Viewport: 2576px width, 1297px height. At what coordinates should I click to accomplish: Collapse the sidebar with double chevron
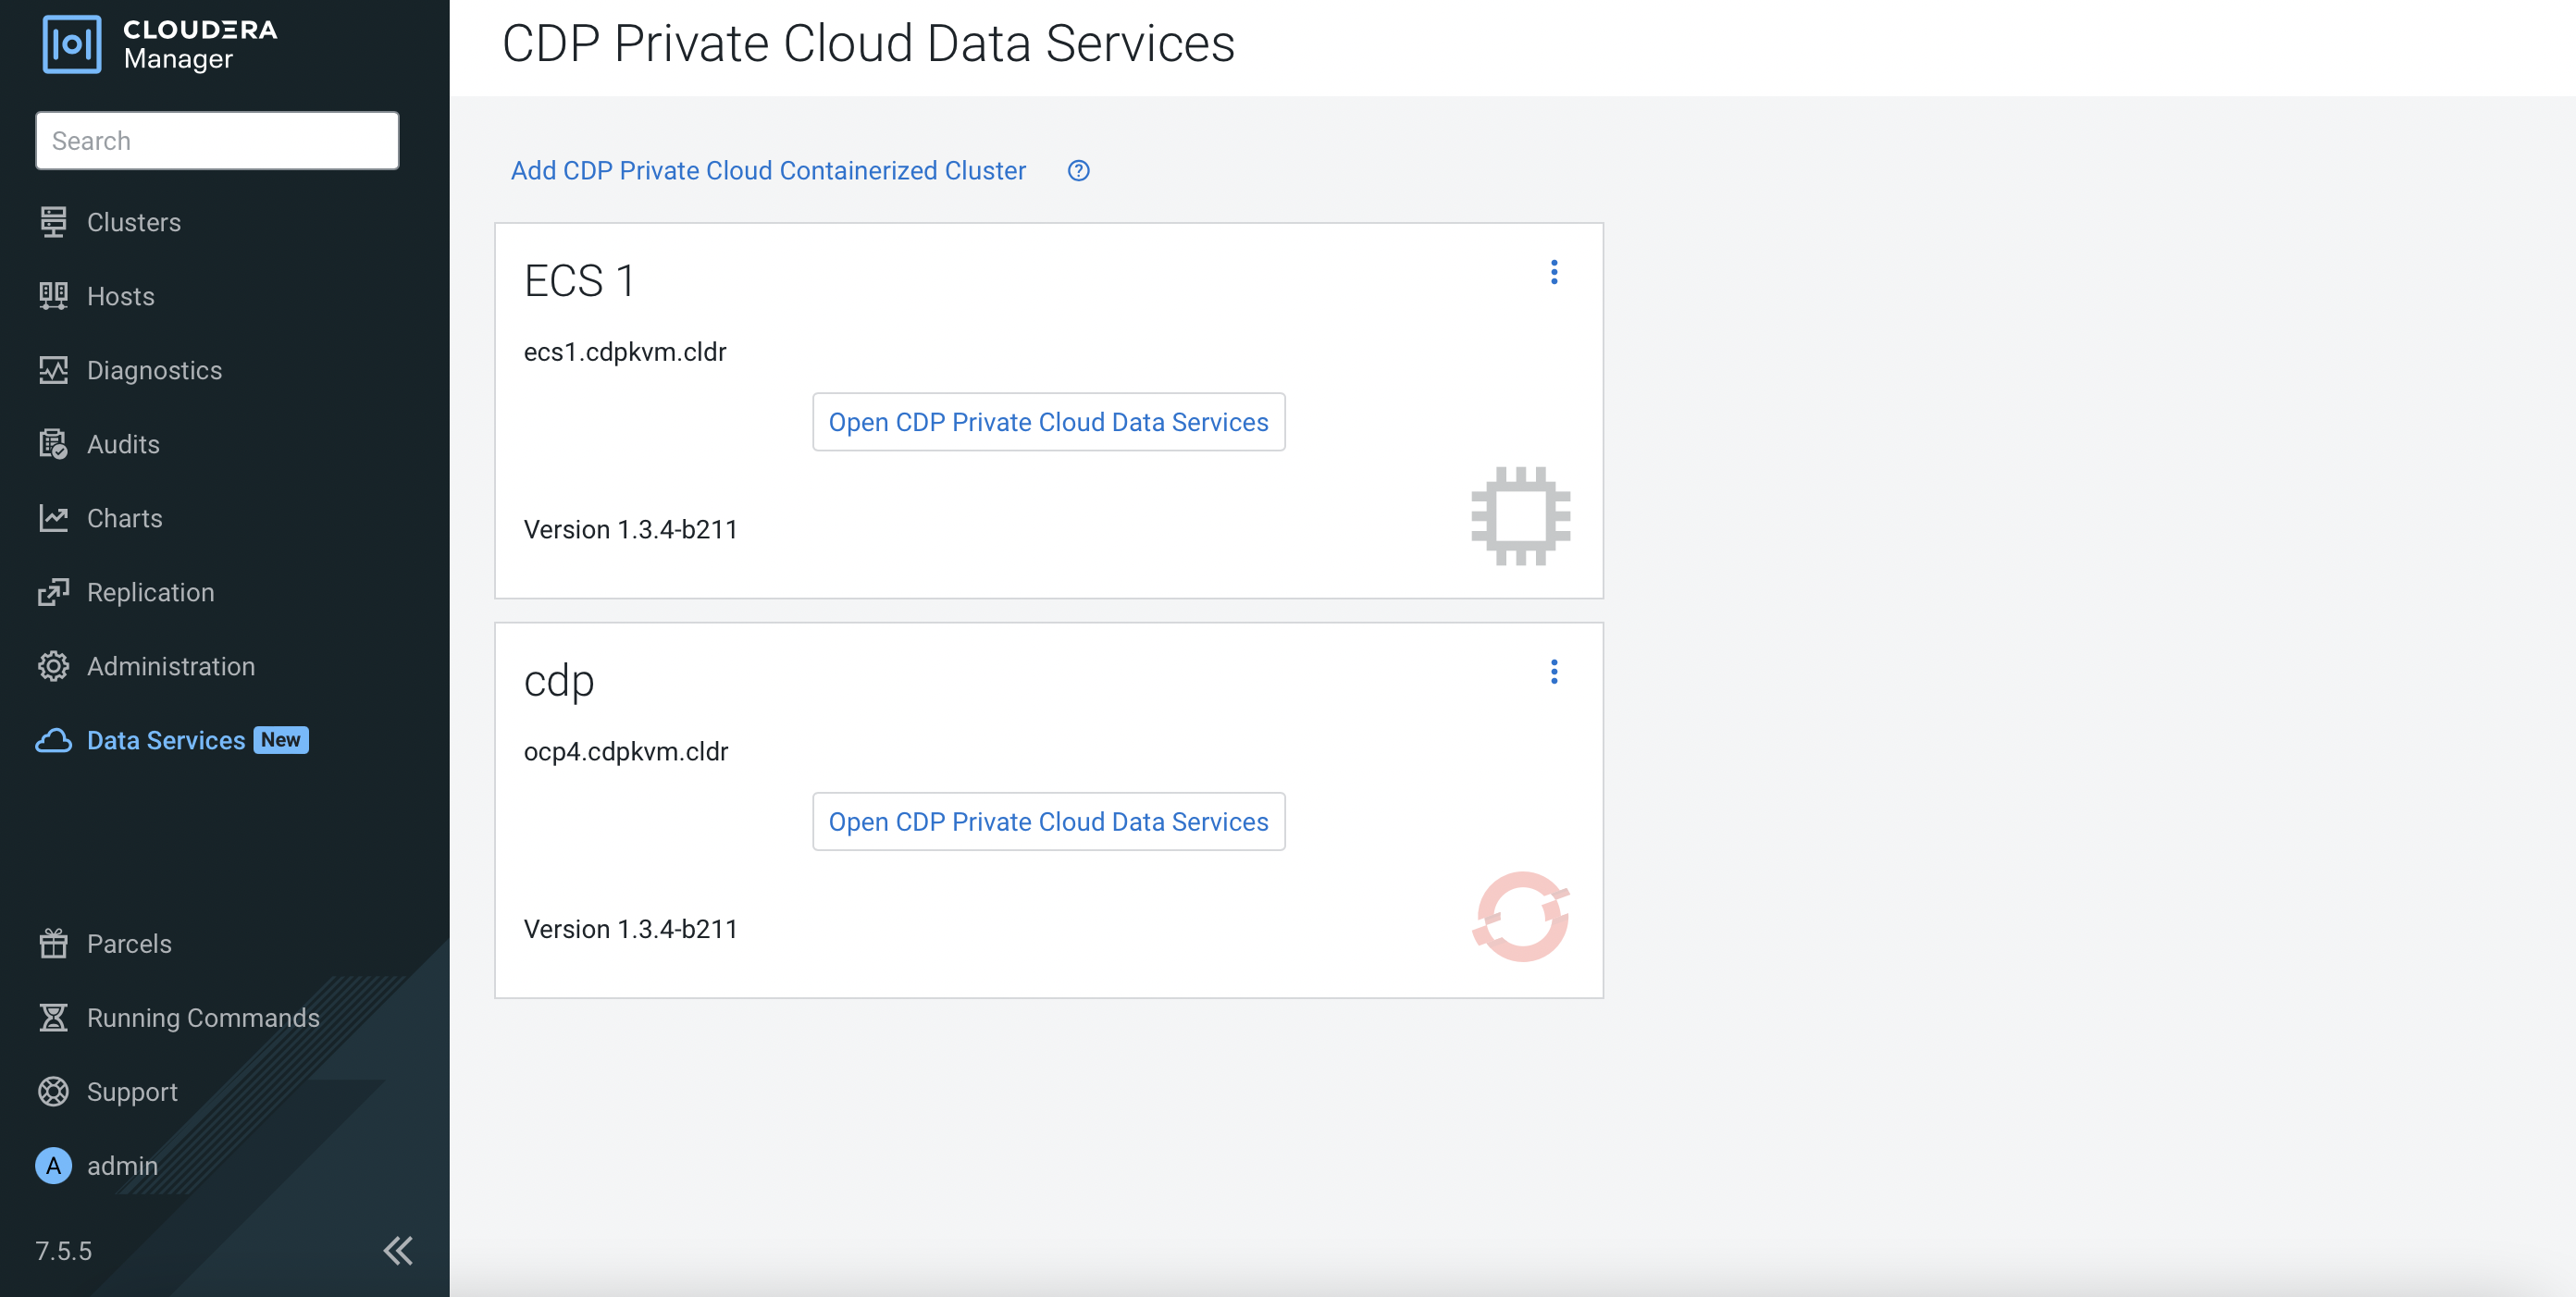coord(398,1250)
